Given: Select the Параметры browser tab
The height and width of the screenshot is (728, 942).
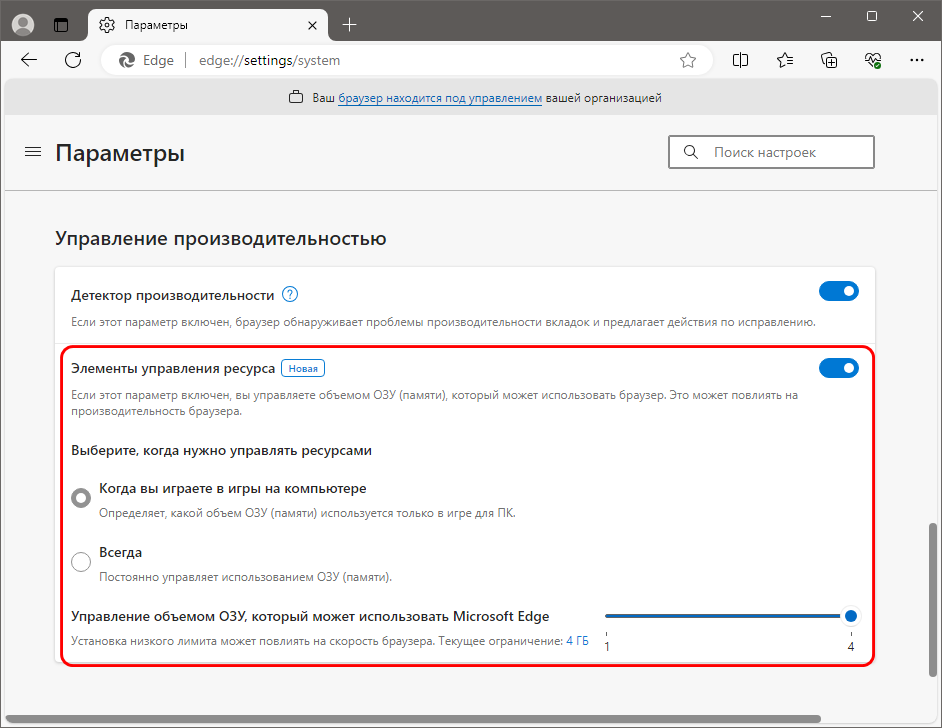Looking at the screenshot, I should (208, 25).
